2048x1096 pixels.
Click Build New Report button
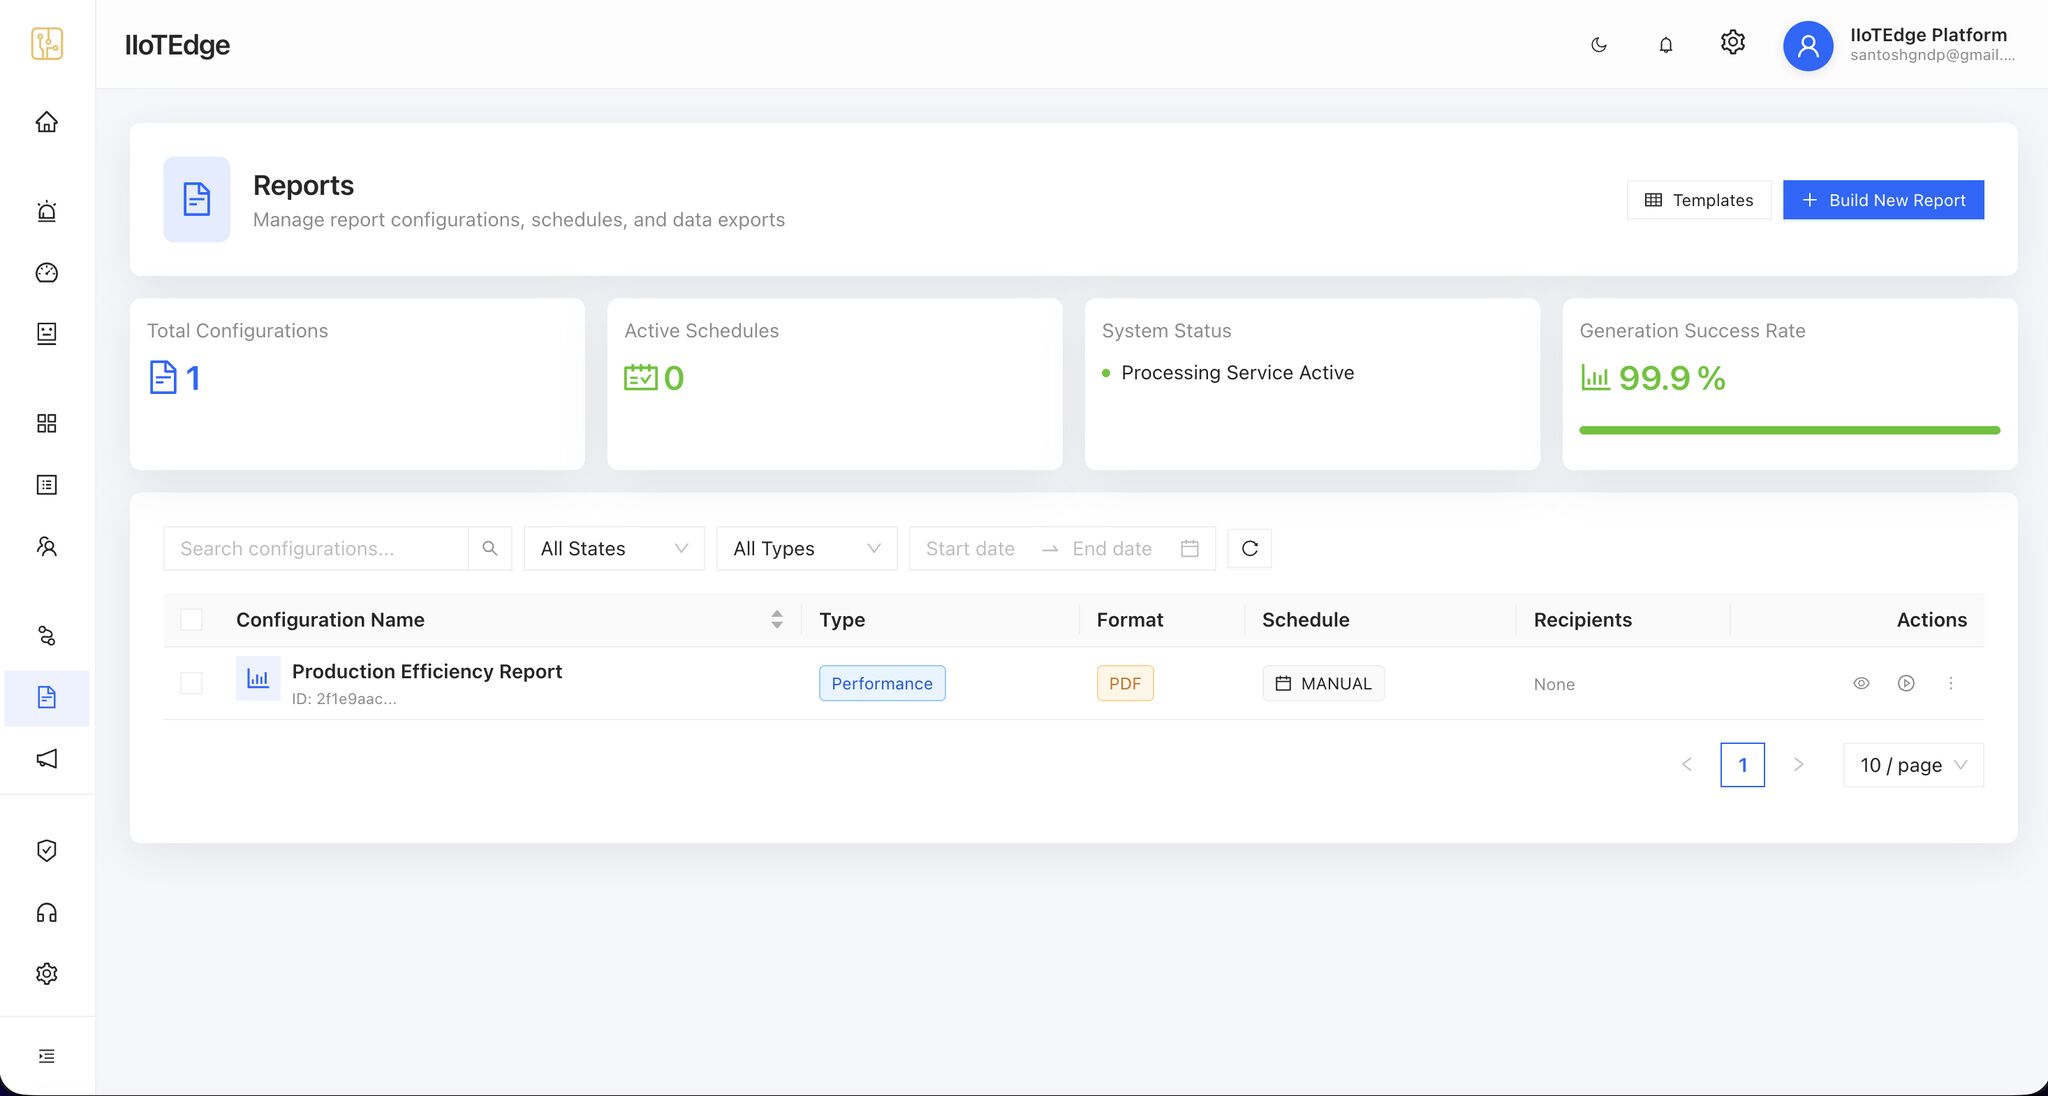pos(1883,200)
